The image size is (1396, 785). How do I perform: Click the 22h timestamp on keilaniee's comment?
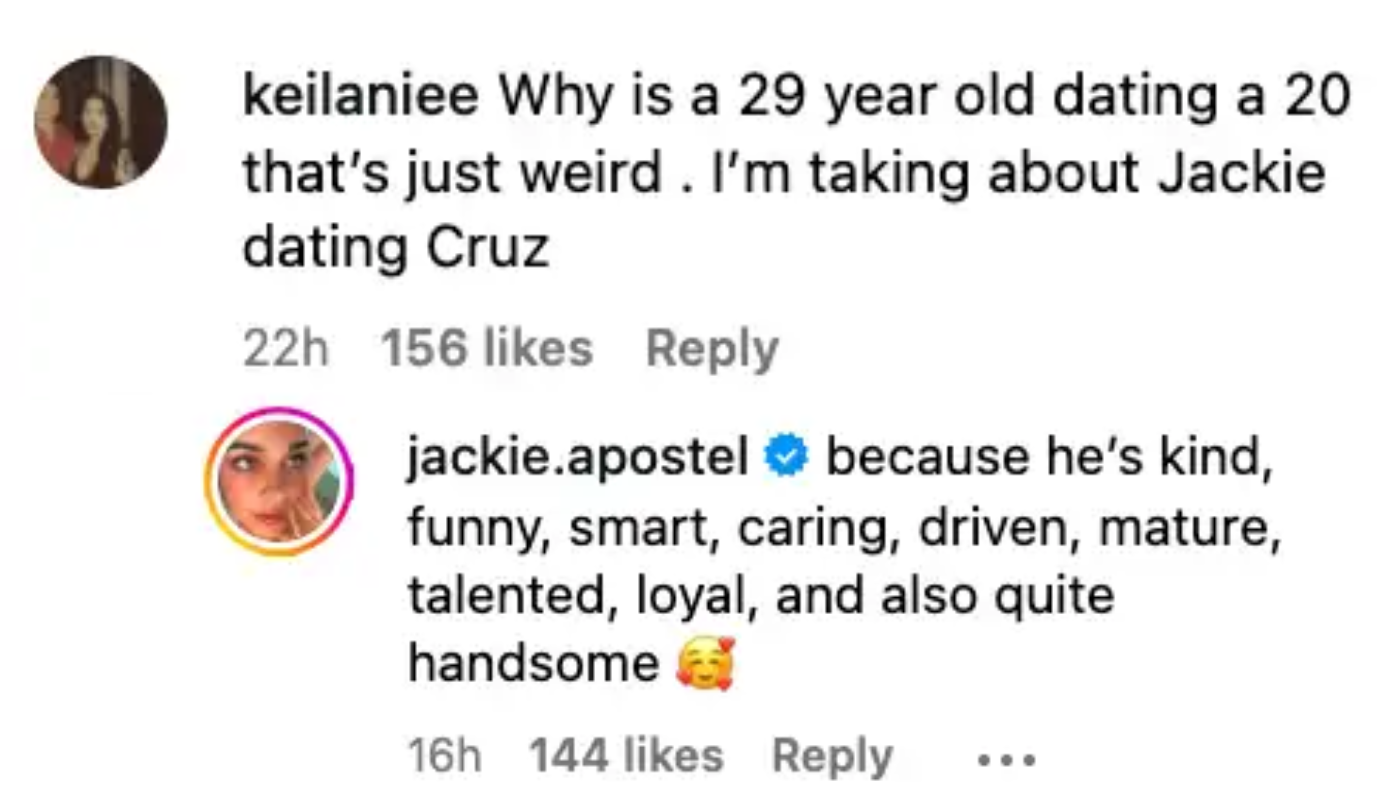coord(286,348)
